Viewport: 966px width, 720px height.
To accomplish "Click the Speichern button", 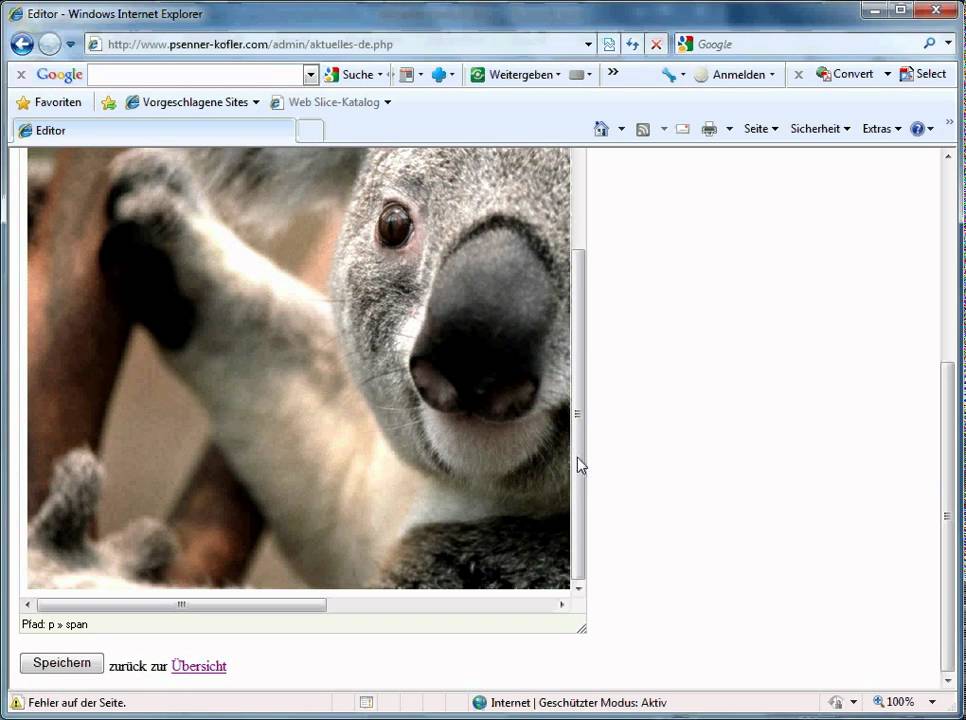I will [x=62, y=663].
